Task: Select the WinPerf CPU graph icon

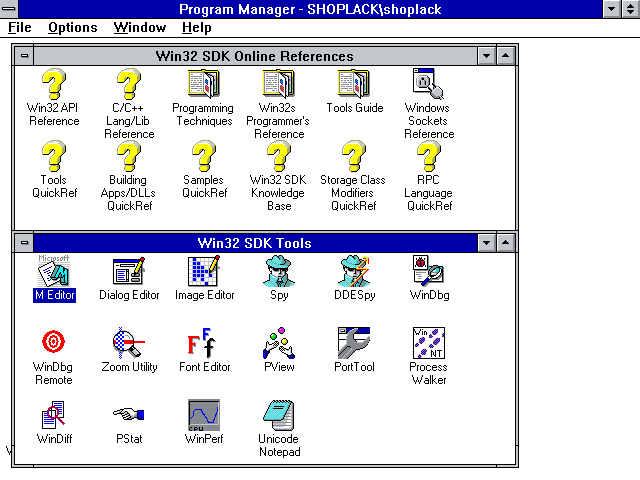Action: [x=204, y=415]
